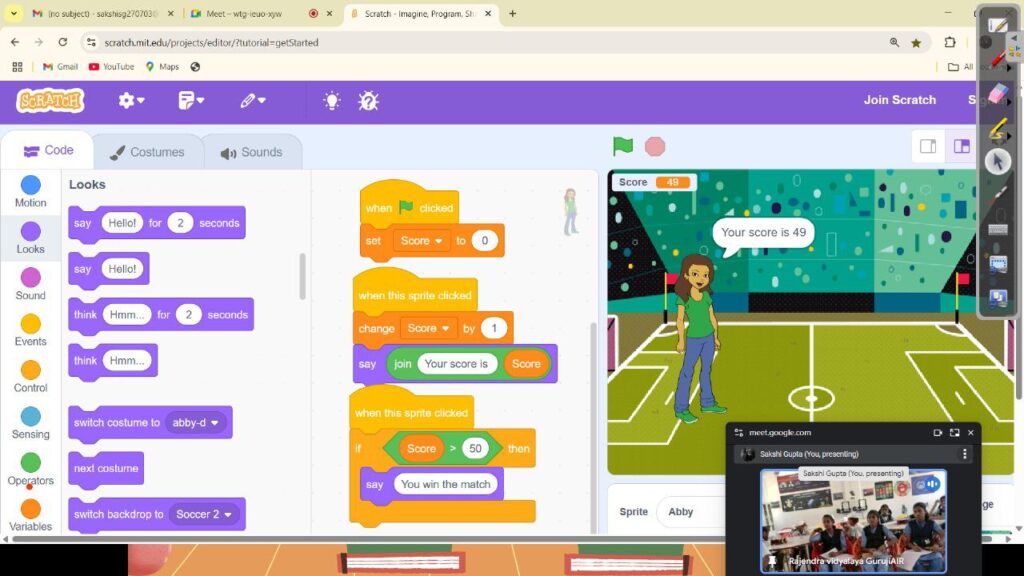Switch to the Costumes tab
Viewport: 1024px width, 576px height.
click(x=147, y=152)
